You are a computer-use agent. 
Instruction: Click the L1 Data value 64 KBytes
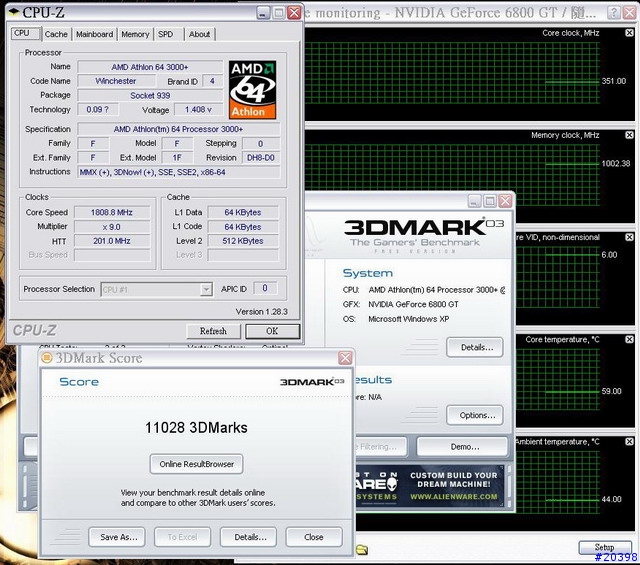[243, 212]
